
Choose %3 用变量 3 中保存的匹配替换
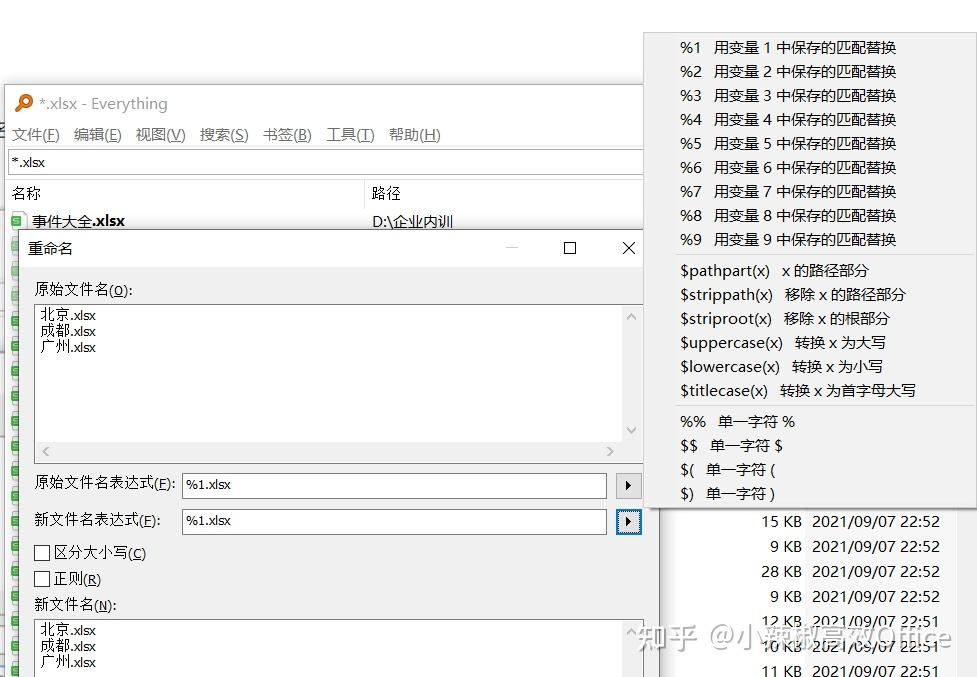tap(788, 96)
